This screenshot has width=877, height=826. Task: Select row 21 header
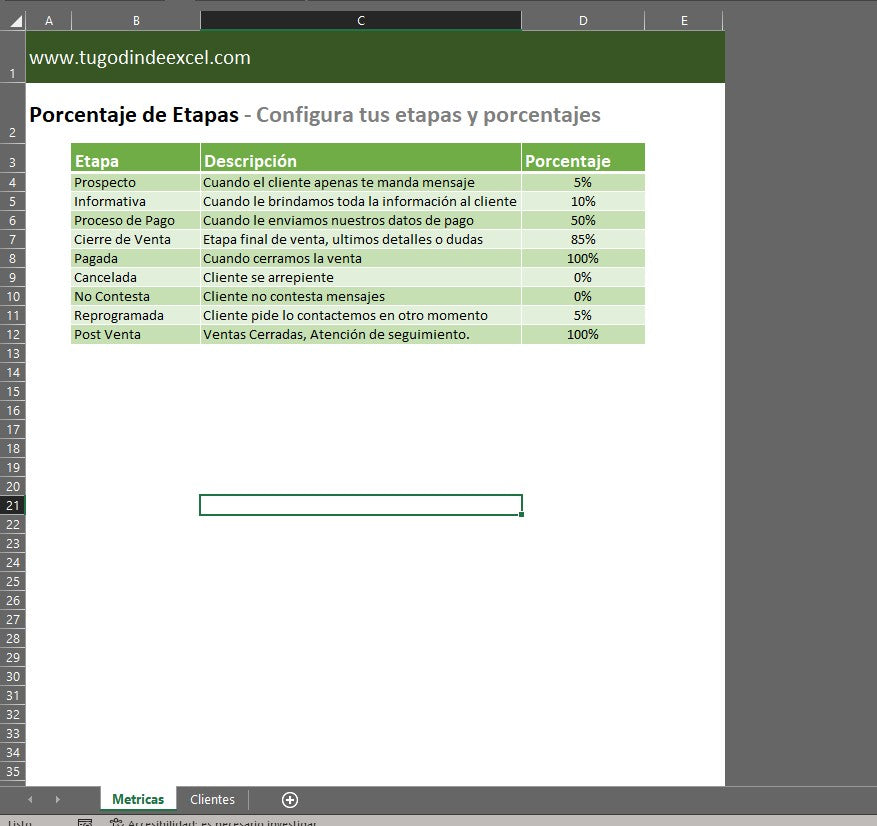[12, 506]
